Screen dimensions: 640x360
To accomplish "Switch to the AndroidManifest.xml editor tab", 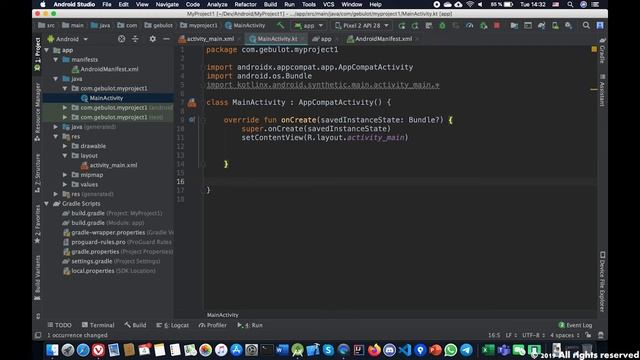I will point(383,39).
